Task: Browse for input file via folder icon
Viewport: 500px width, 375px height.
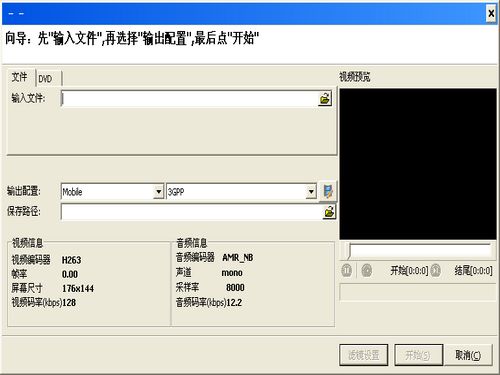Action: pos(325,98)
